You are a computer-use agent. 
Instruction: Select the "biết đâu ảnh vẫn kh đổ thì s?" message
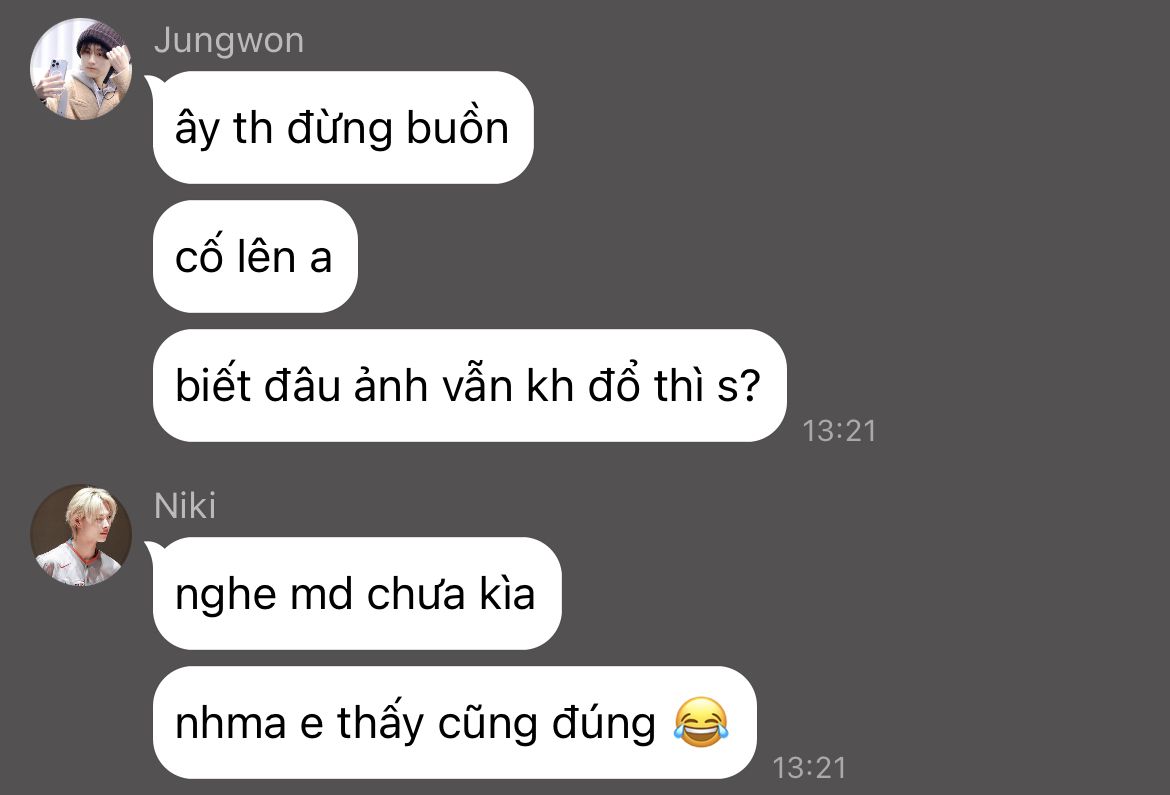pyautogui.click(x=469, y=385)
